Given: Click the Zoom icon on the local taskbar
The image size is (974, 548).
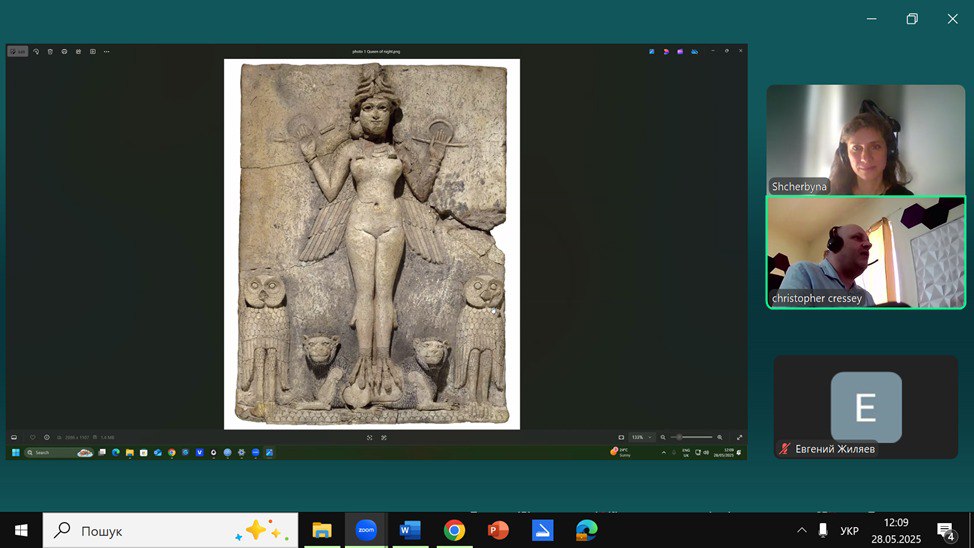Looking at the screenshot, I should [366, 531].
